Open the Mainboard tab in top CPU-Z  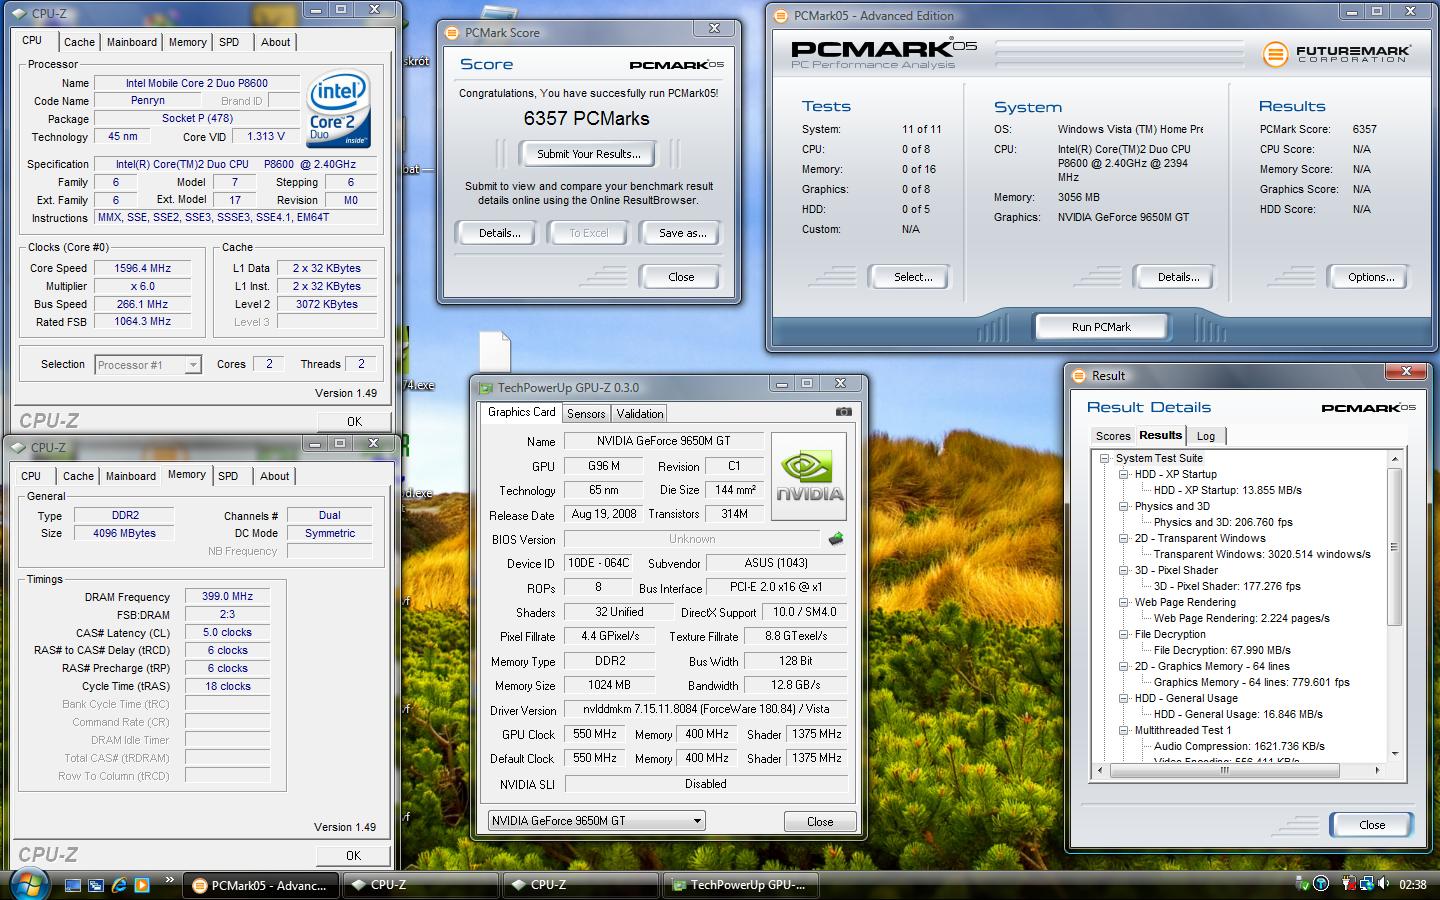tap(132, 42)
